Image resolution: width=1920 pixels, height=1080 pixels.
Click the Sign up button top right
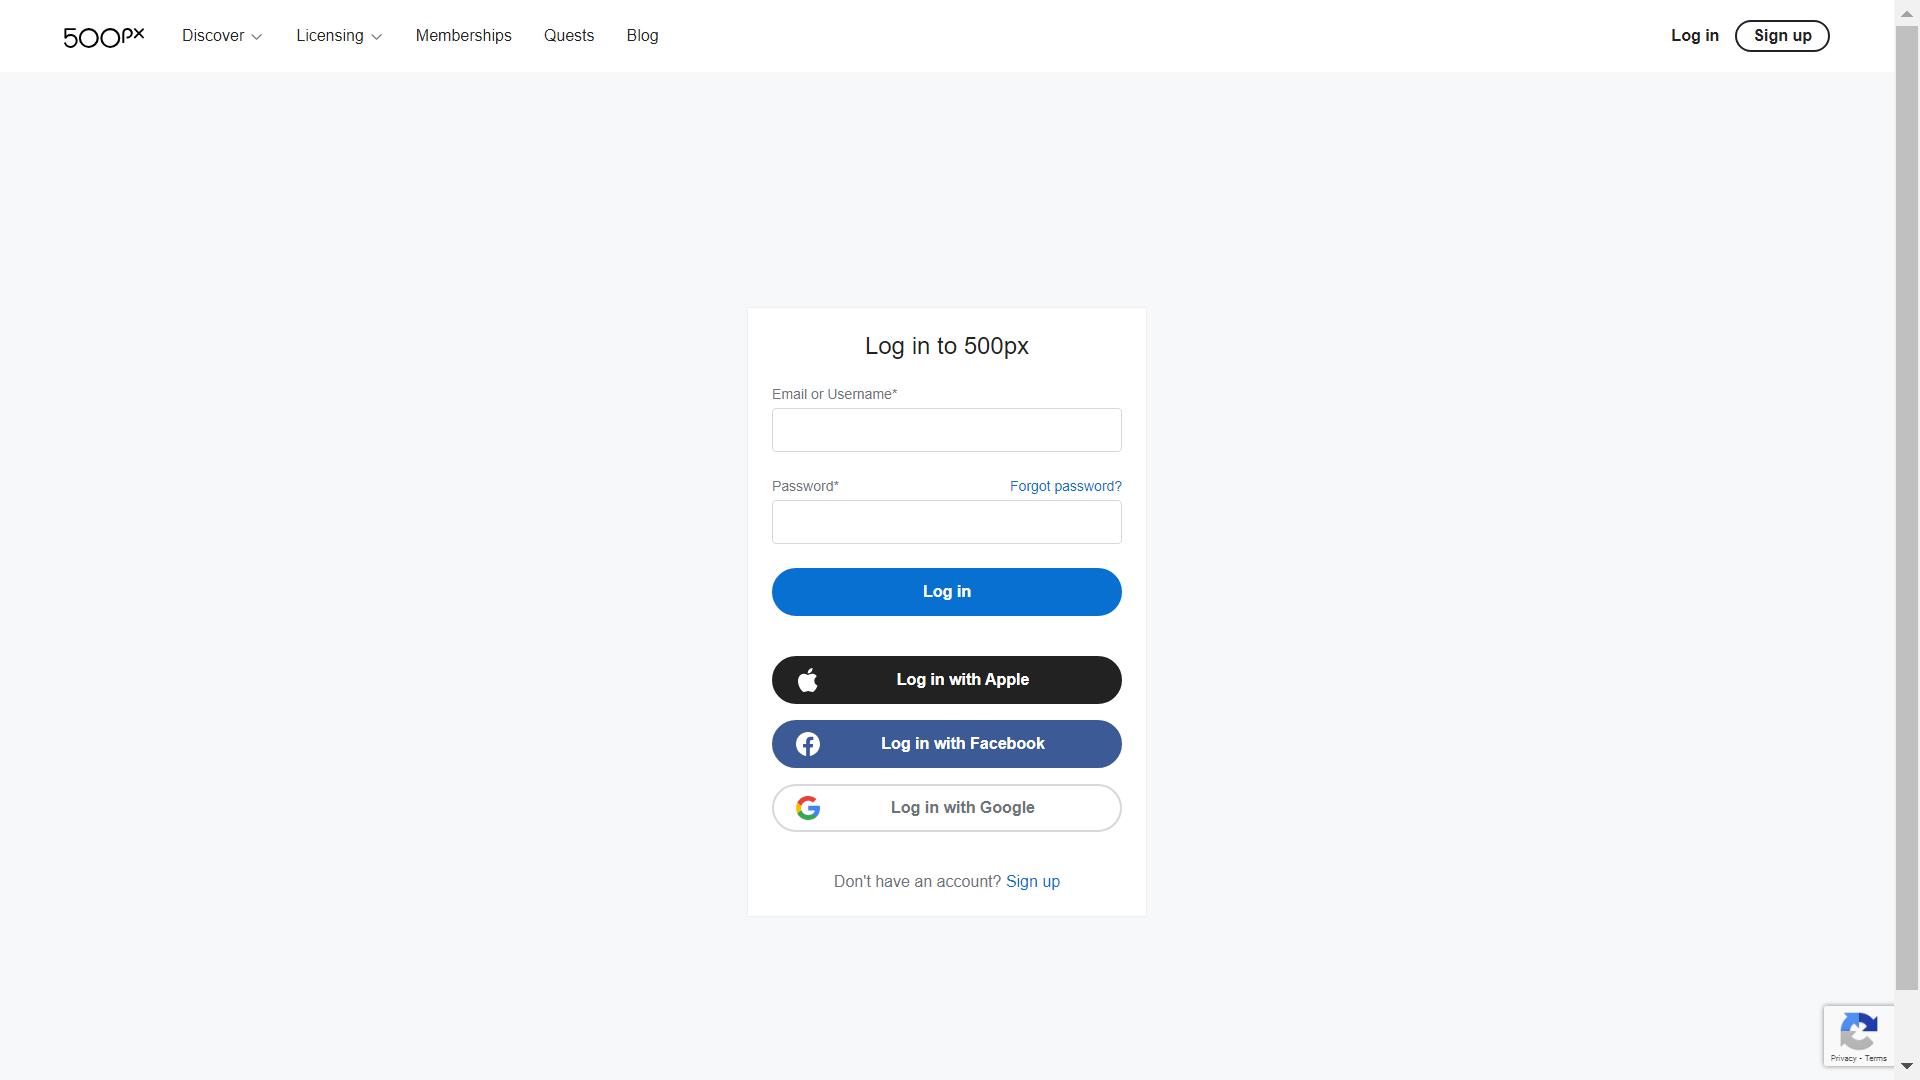[1782, 36]
